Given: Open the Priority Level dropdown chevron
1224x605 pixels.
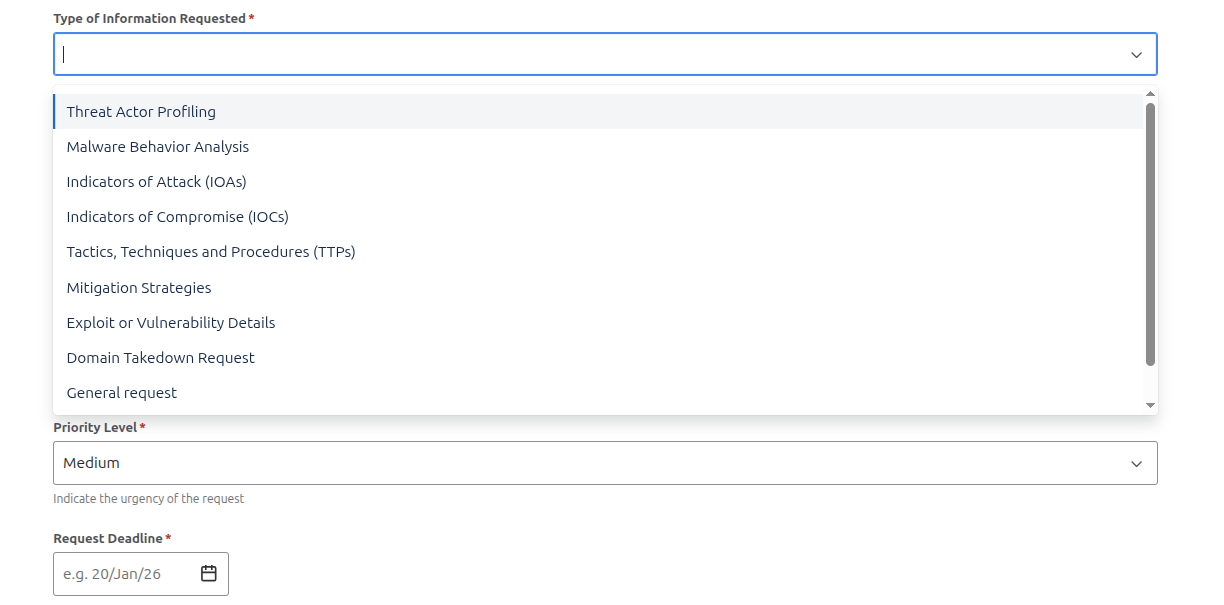Looking at the screenshot, I should click(x=1136, y=464).
